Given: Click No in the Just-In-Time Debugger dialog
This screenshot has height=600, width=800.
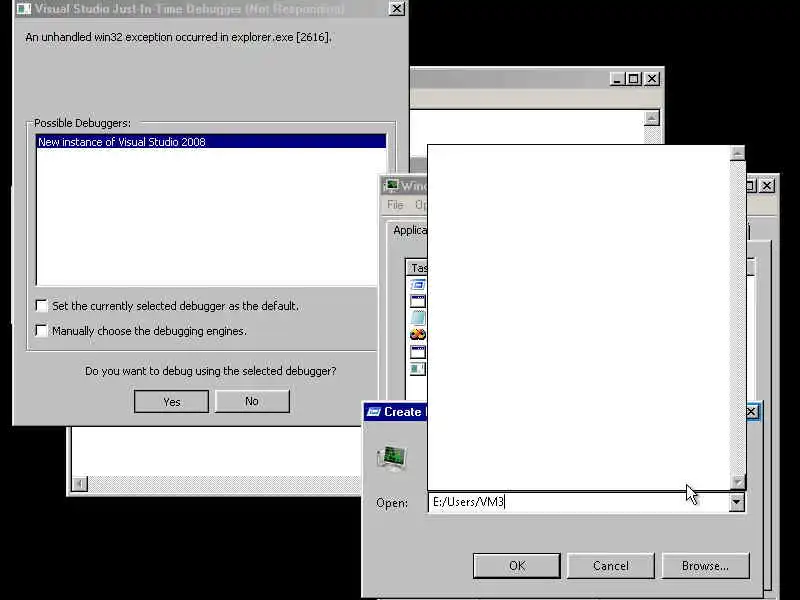Looking at the screenshot, I should click(x=252, y=402).
